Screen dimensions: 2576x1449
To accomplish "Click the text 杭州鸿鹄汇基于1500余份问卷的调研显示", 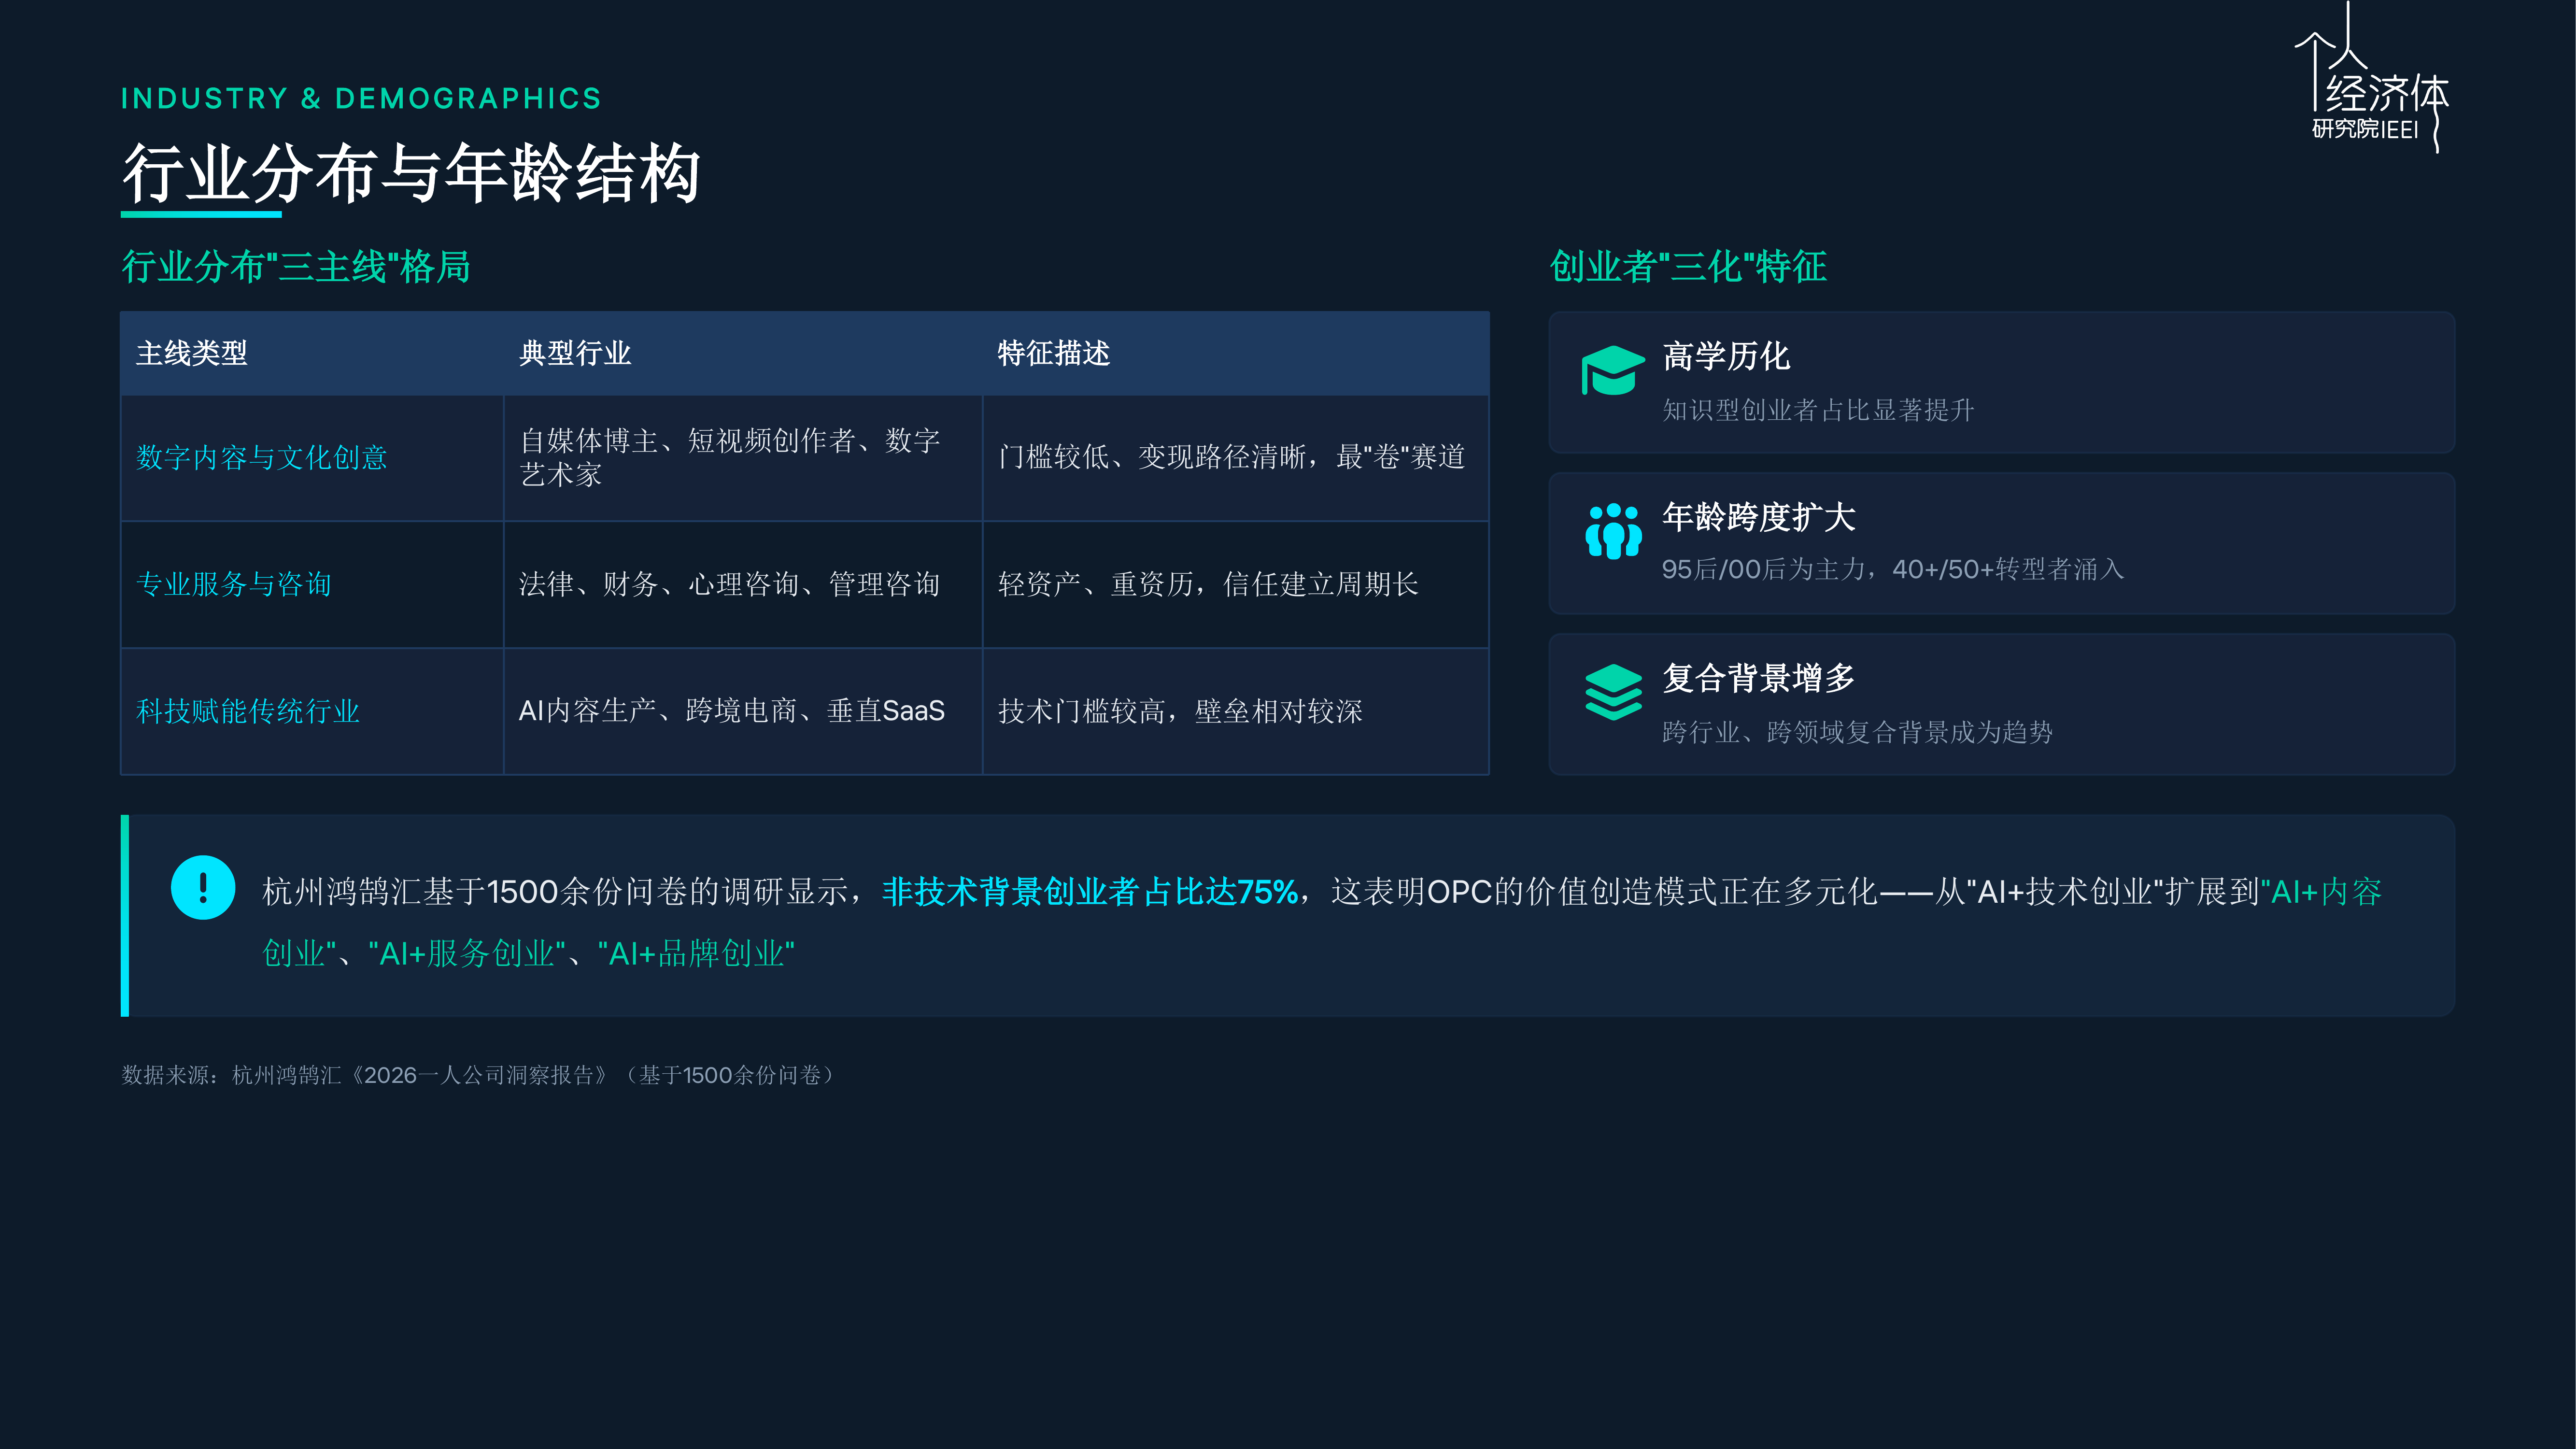I will 555,891.
